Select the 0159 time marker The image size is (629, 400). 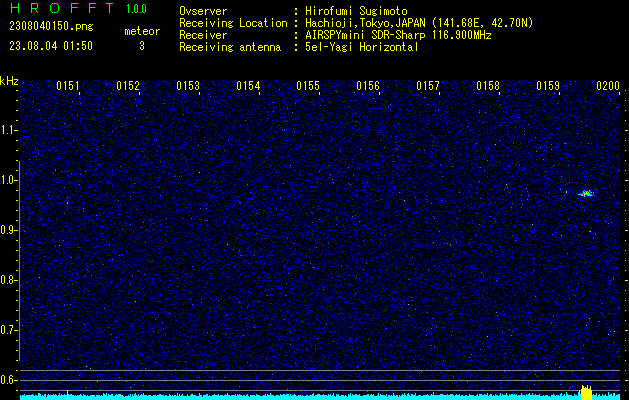(548, 87)
